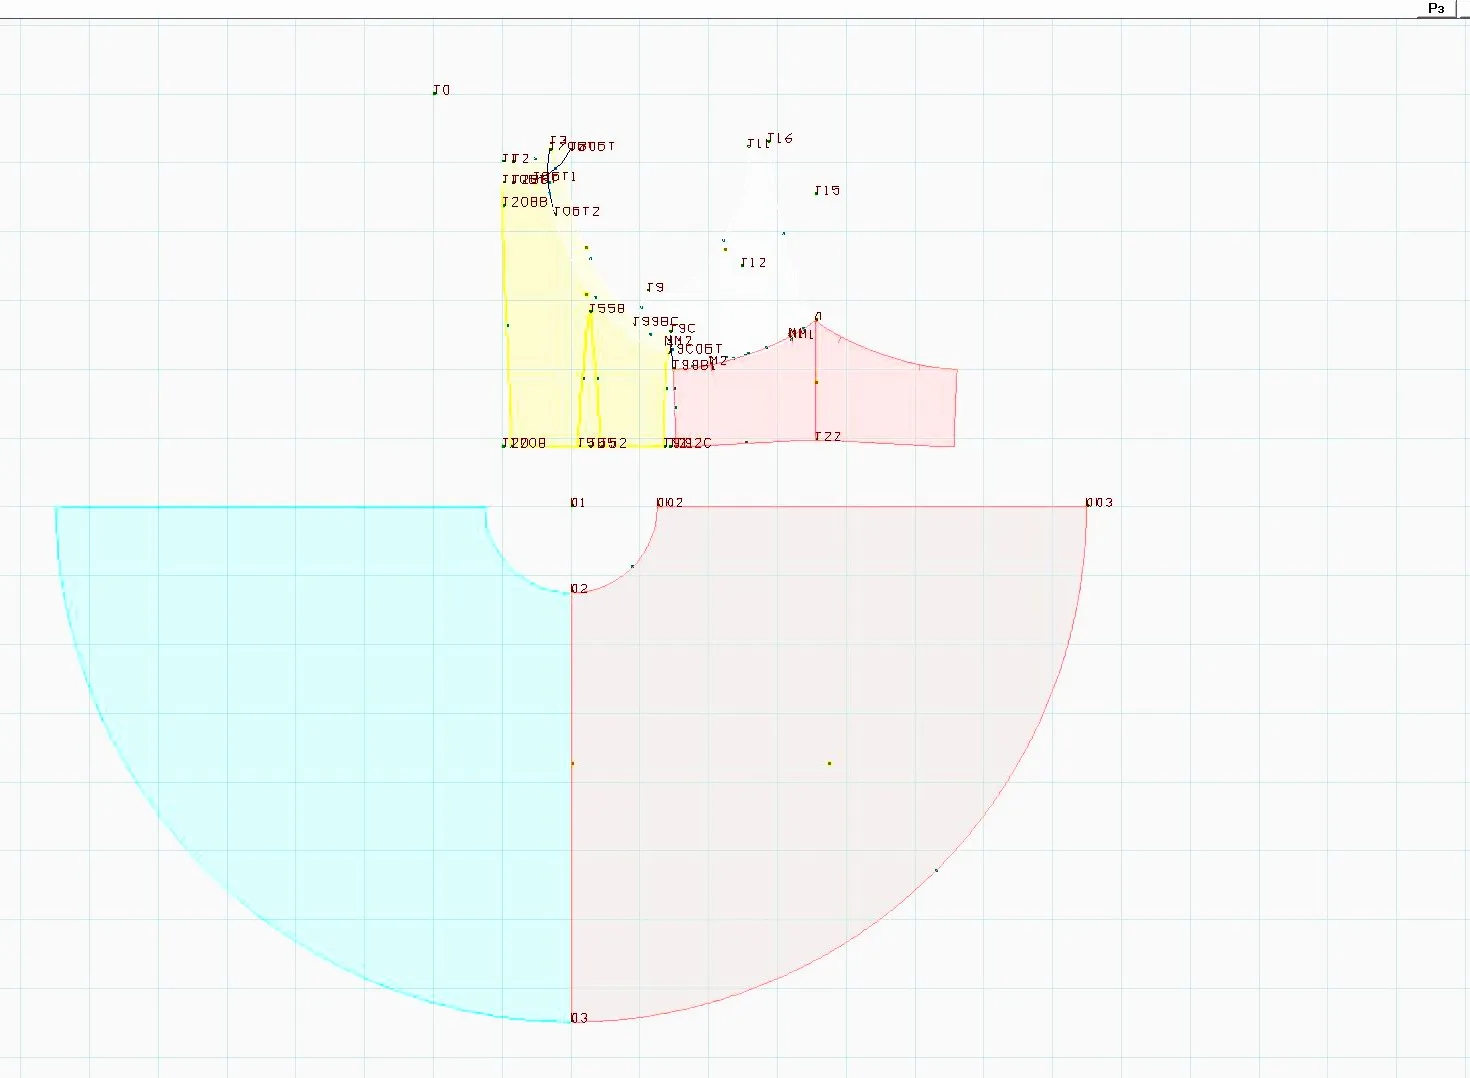Open the Рз tab at top right
The height and width of the screenshot is (1078, 1470).
click(x=1436, y=9)
